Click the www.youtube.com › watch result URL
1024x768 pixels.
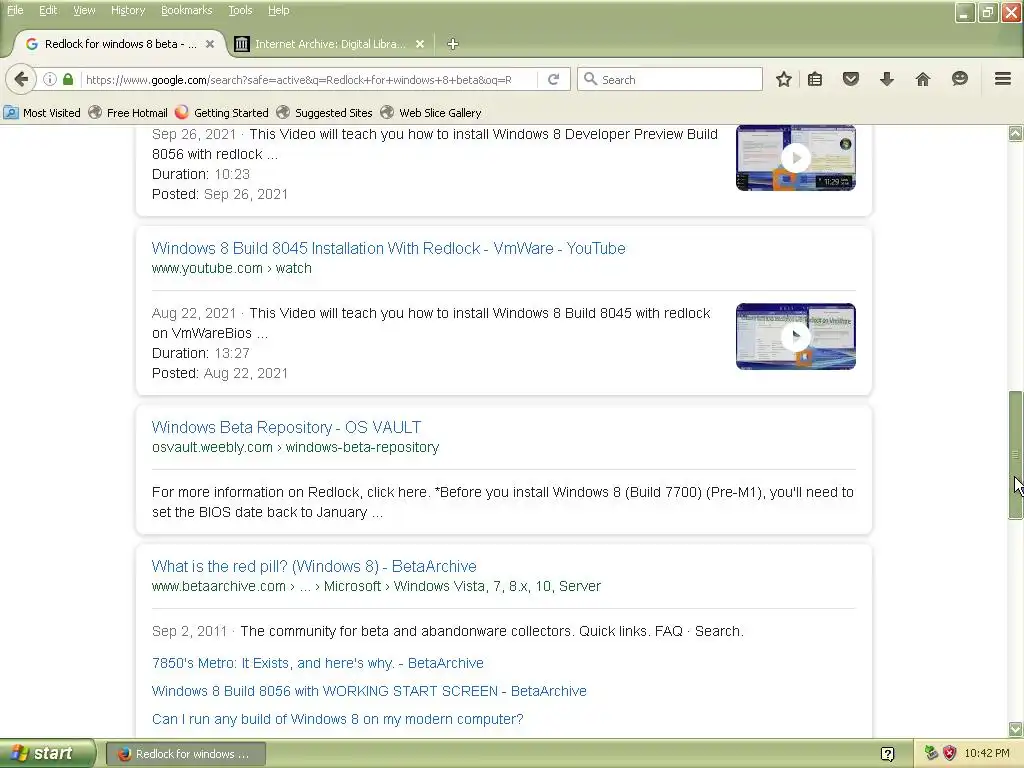point(232,268)
